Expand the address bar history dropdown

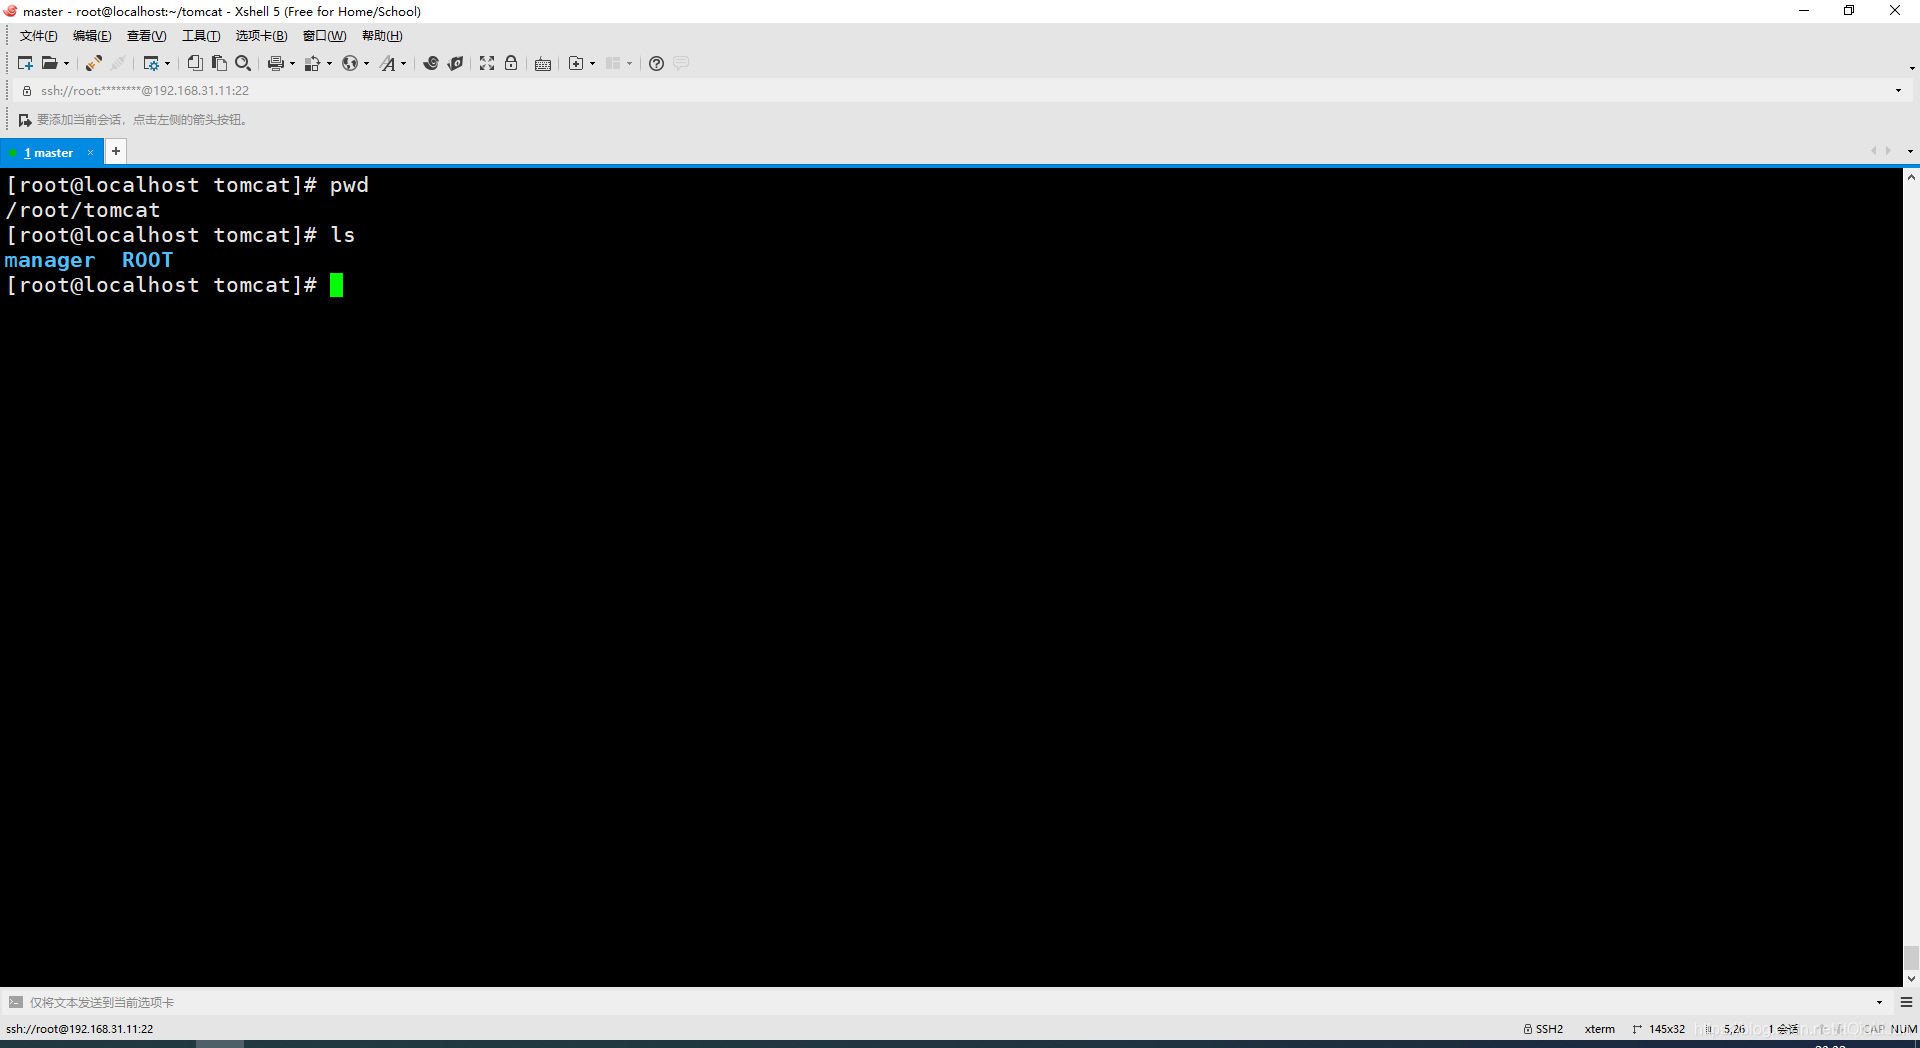pos(1898,90)
